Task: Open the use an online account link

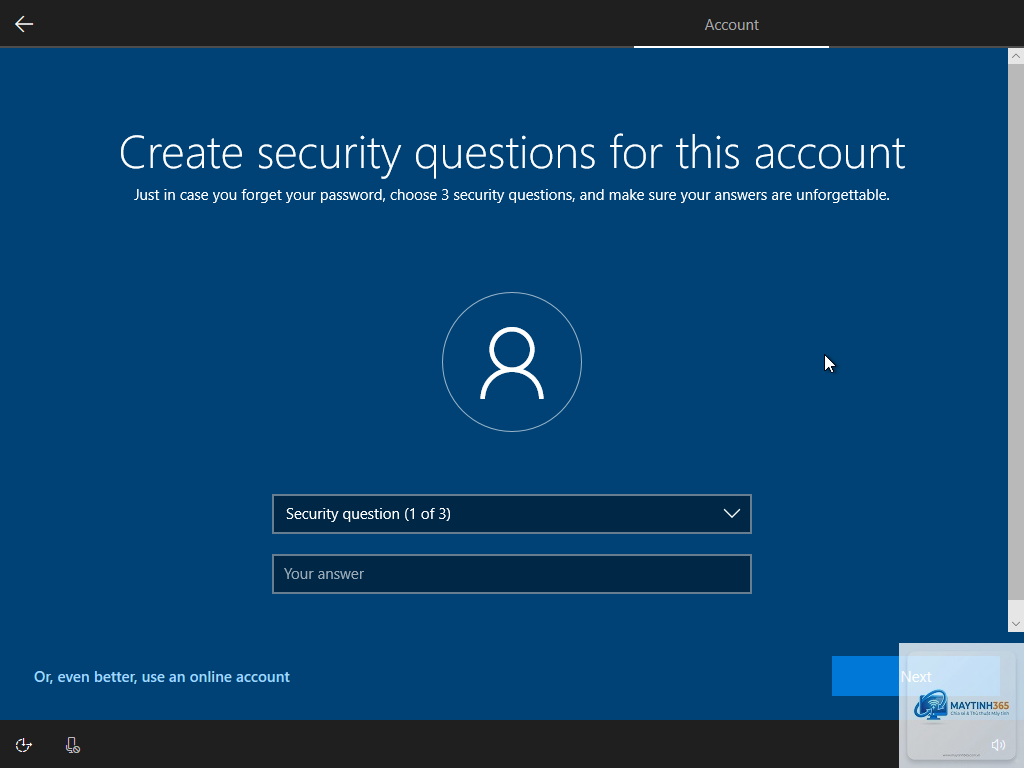Action: coord(162,677)
